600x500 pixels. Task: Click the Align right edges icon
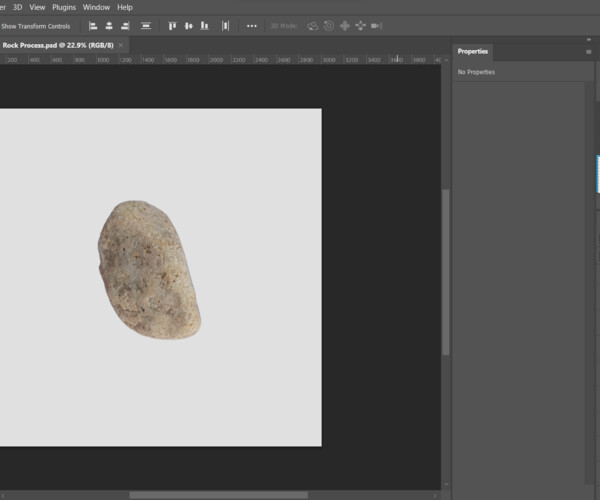tap(125, 26)
